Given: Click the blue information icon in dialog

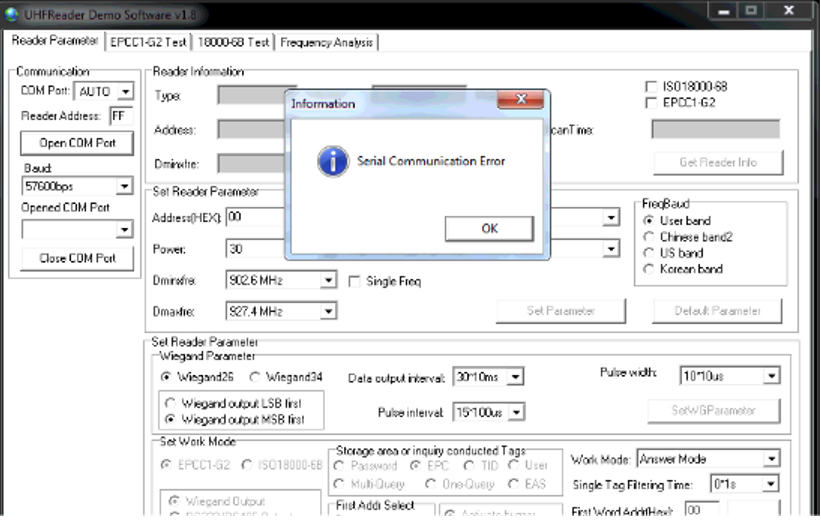Looking at the screenshot, I should click(x=331, y=161).
